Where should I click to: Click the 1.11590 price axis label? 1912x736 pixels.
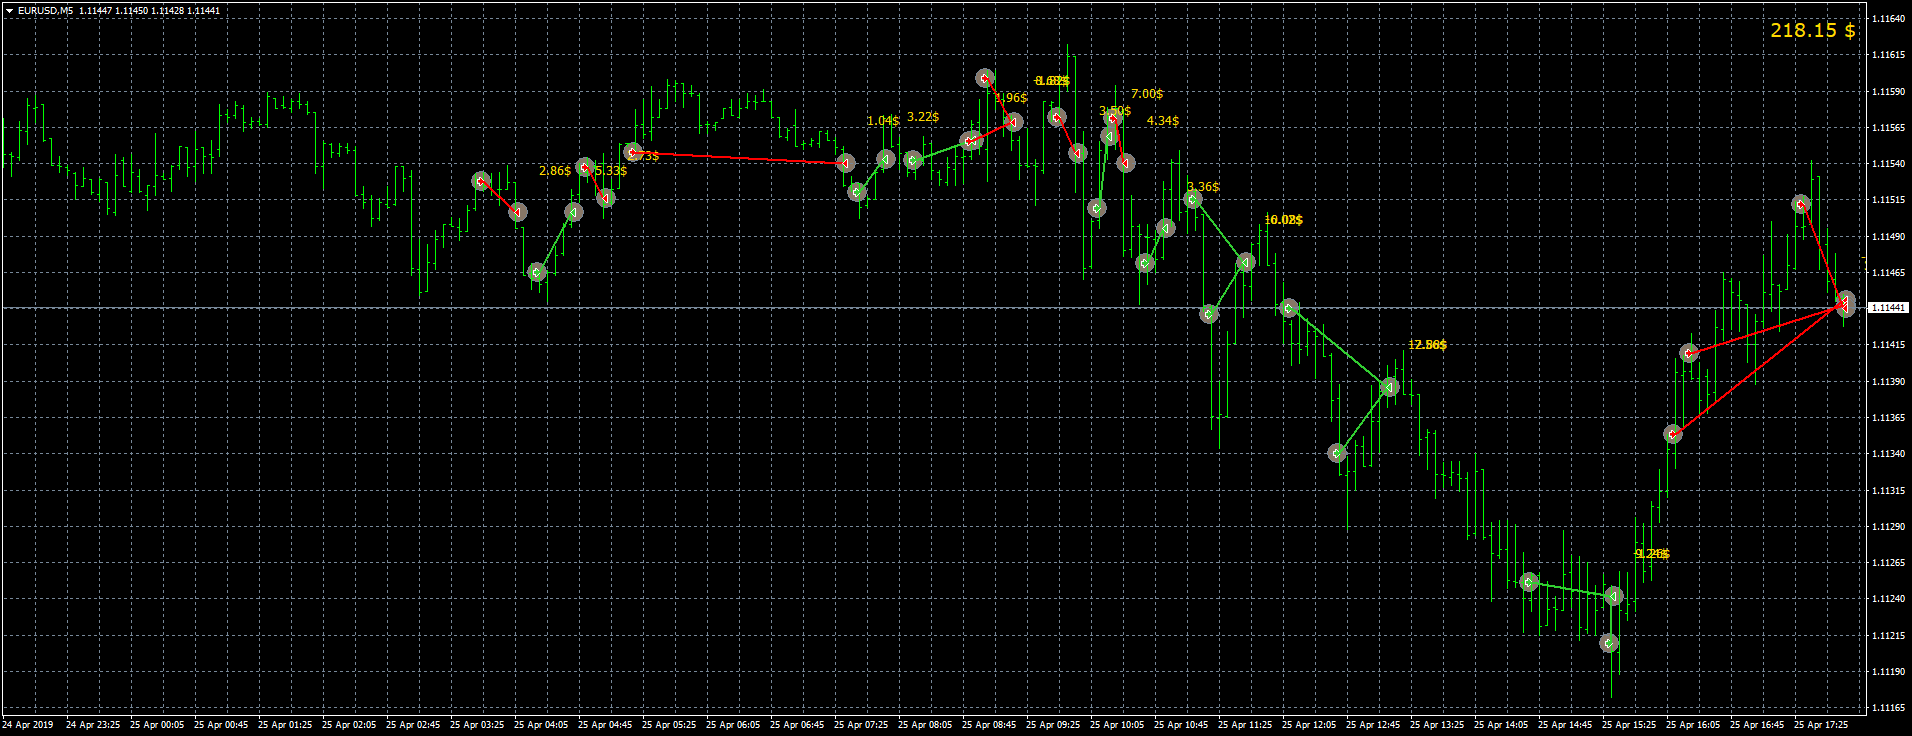(x=1888, y=92)
